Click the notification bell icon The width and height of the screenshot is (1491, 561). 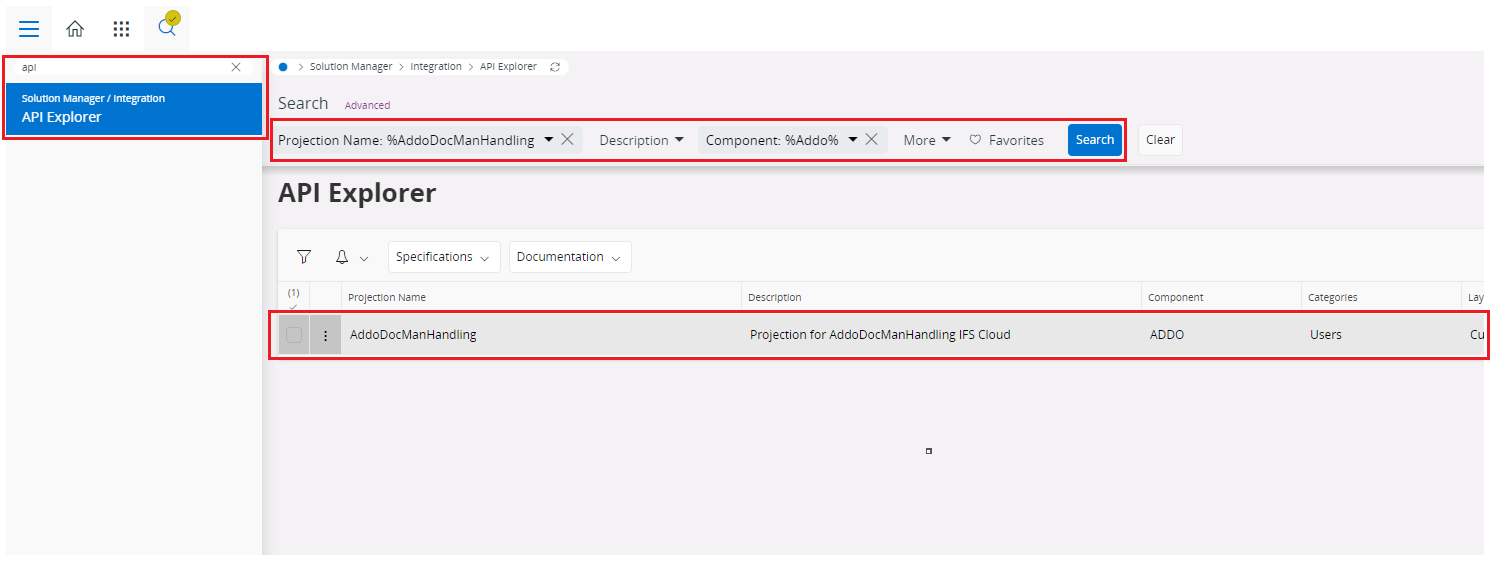342,257
